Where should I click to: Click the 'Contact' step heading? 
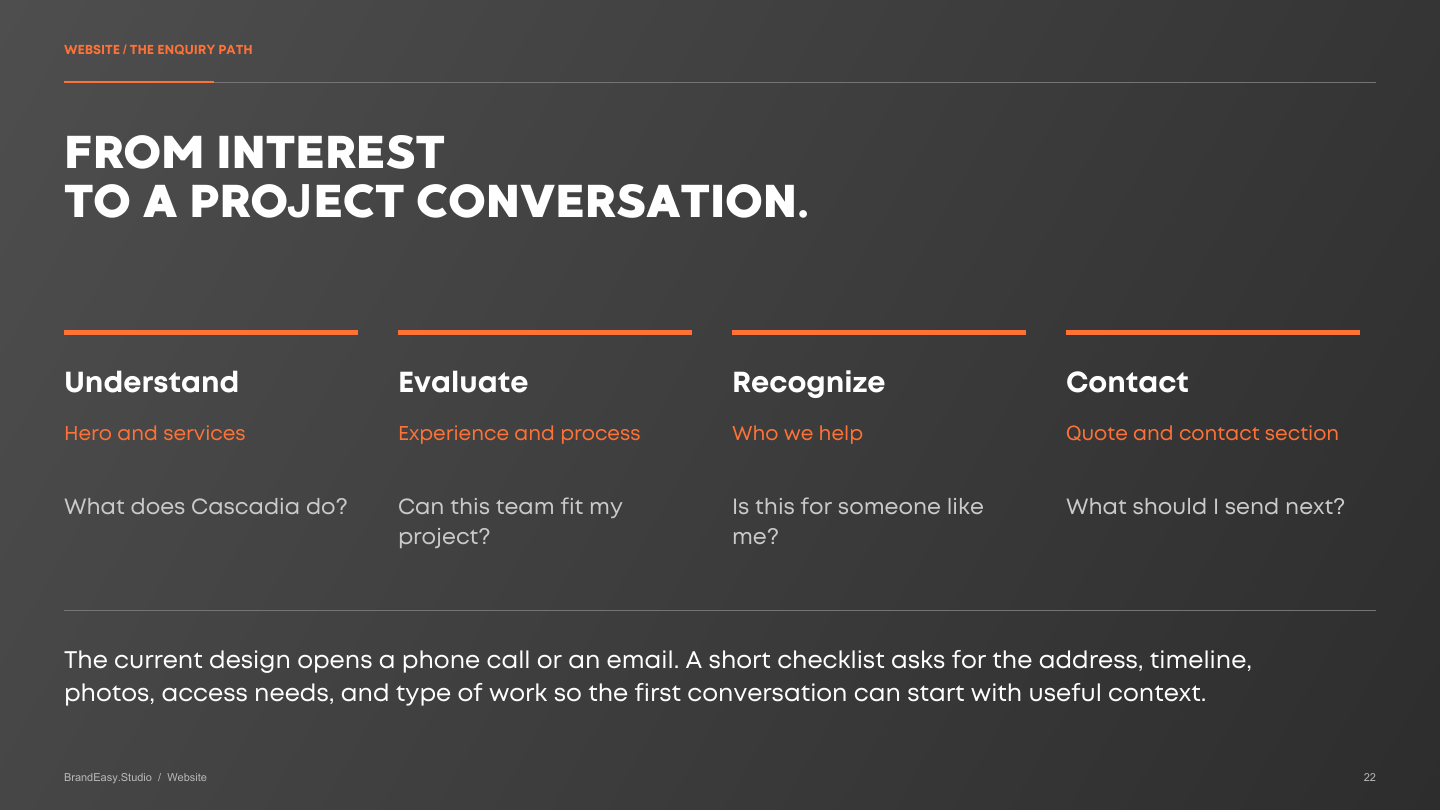click(x=1127, y=382)
